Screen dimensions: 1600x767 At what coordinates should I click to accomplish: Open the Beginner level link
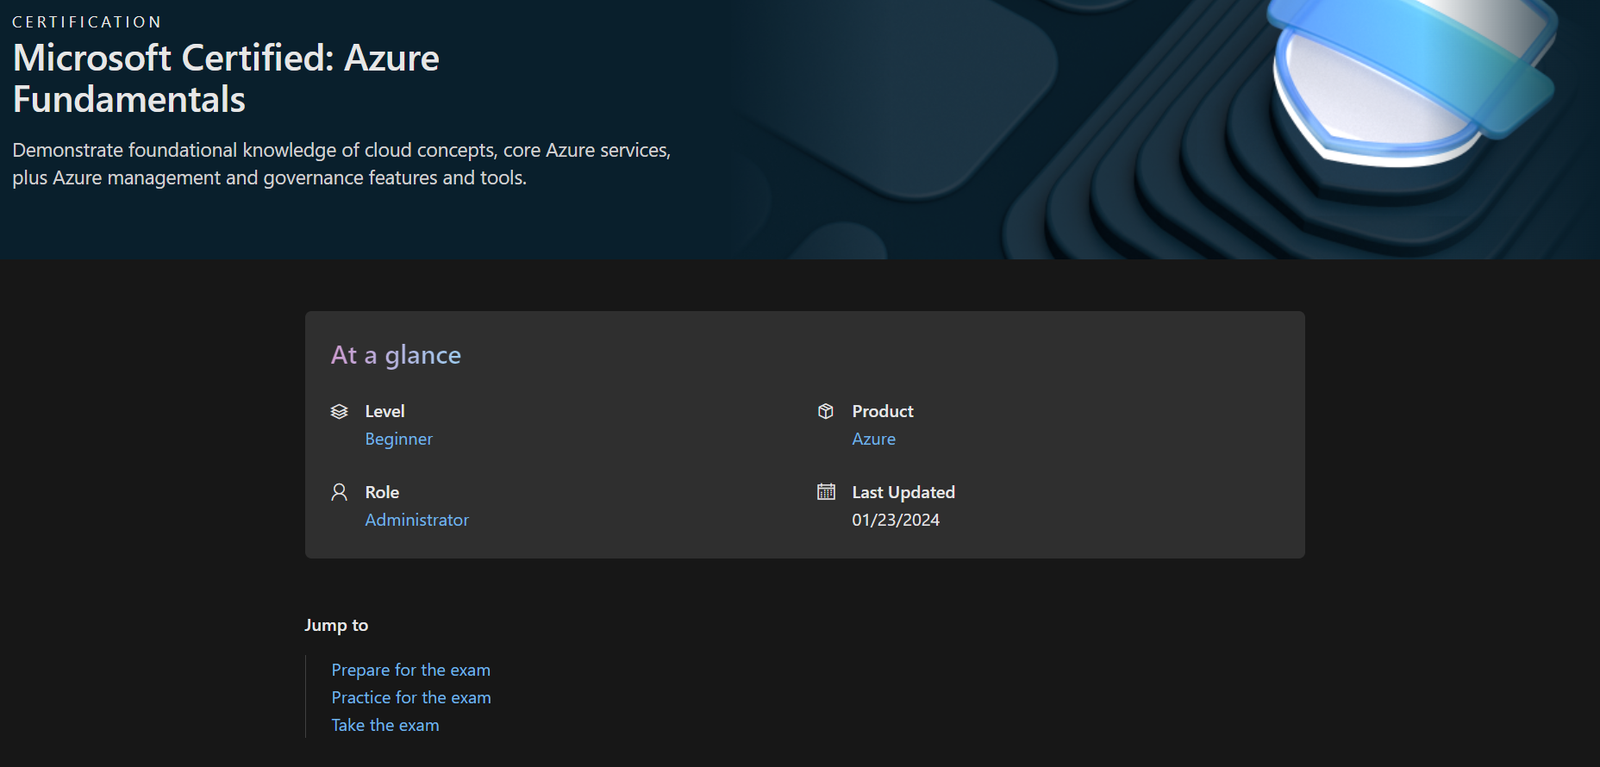(399, 439)
